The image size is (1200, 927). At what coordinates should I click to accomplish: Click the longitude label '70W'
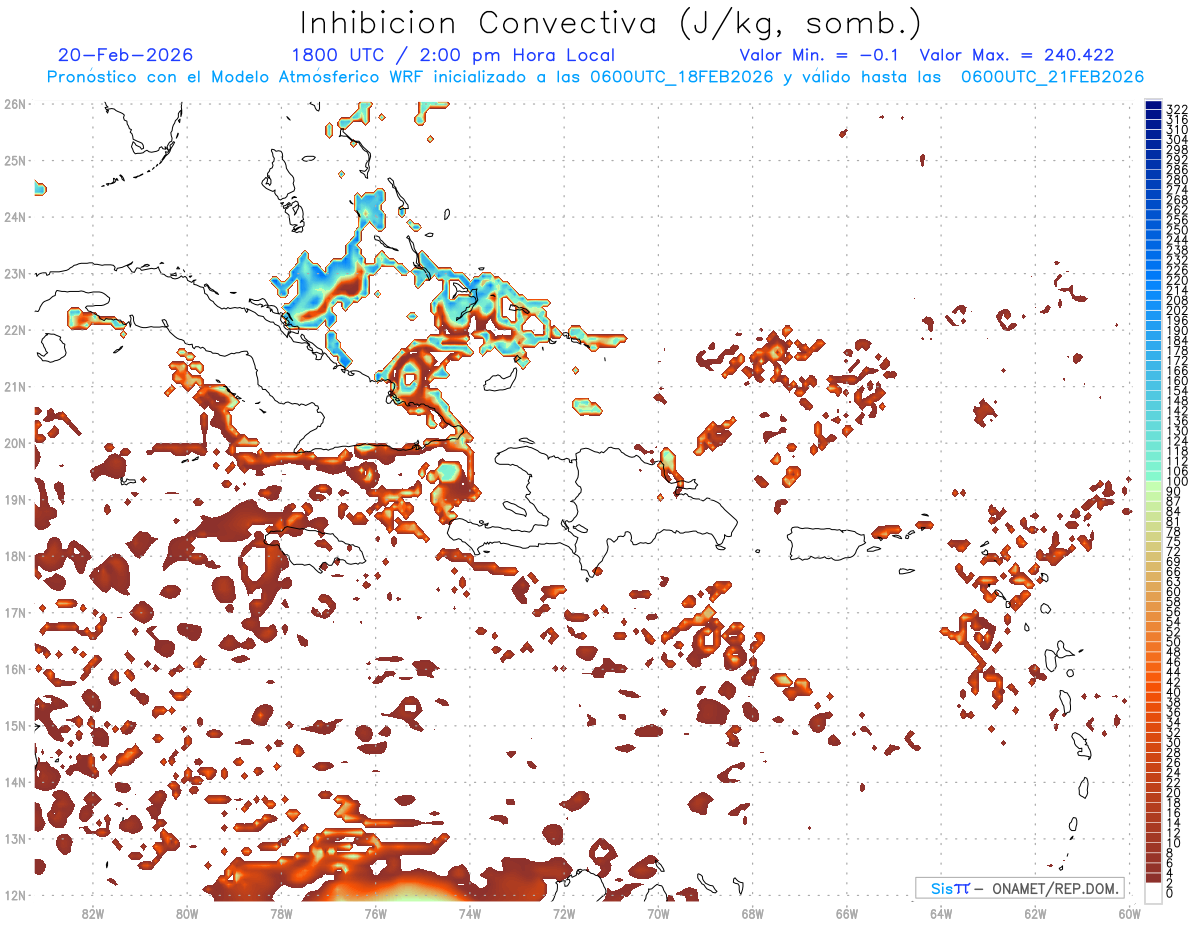pyautogui.click(x=658, y=913)
